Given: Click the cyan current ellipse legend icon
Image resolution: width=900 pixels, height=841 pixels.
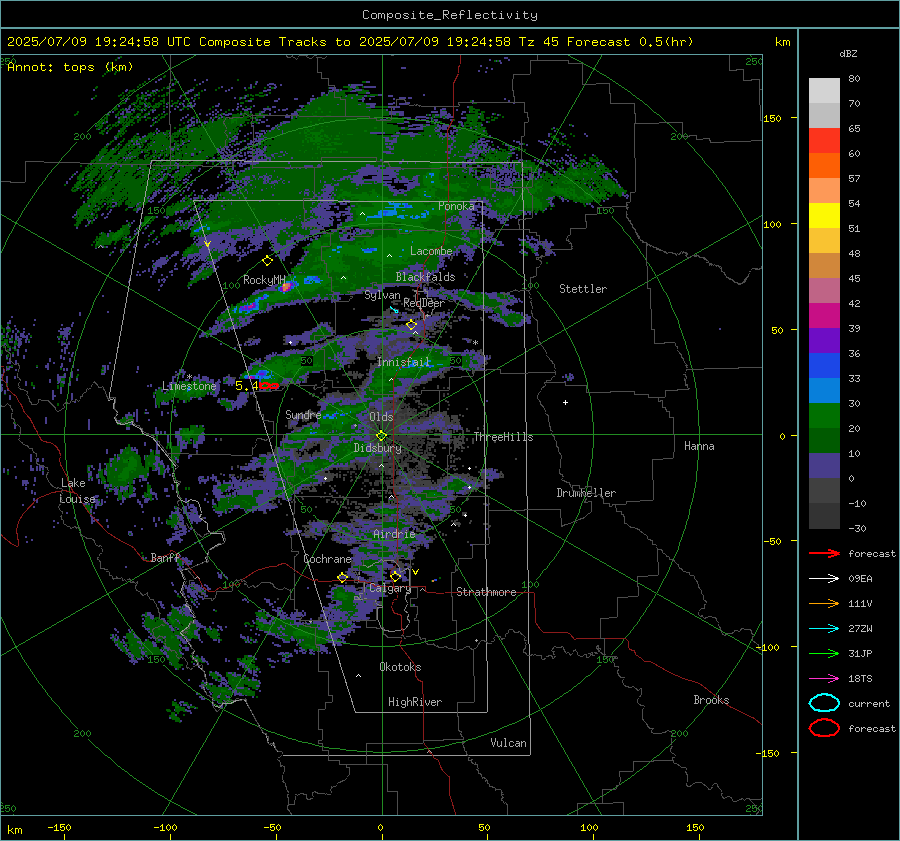Looking at the screenshot, I should [x=824, y=703].
